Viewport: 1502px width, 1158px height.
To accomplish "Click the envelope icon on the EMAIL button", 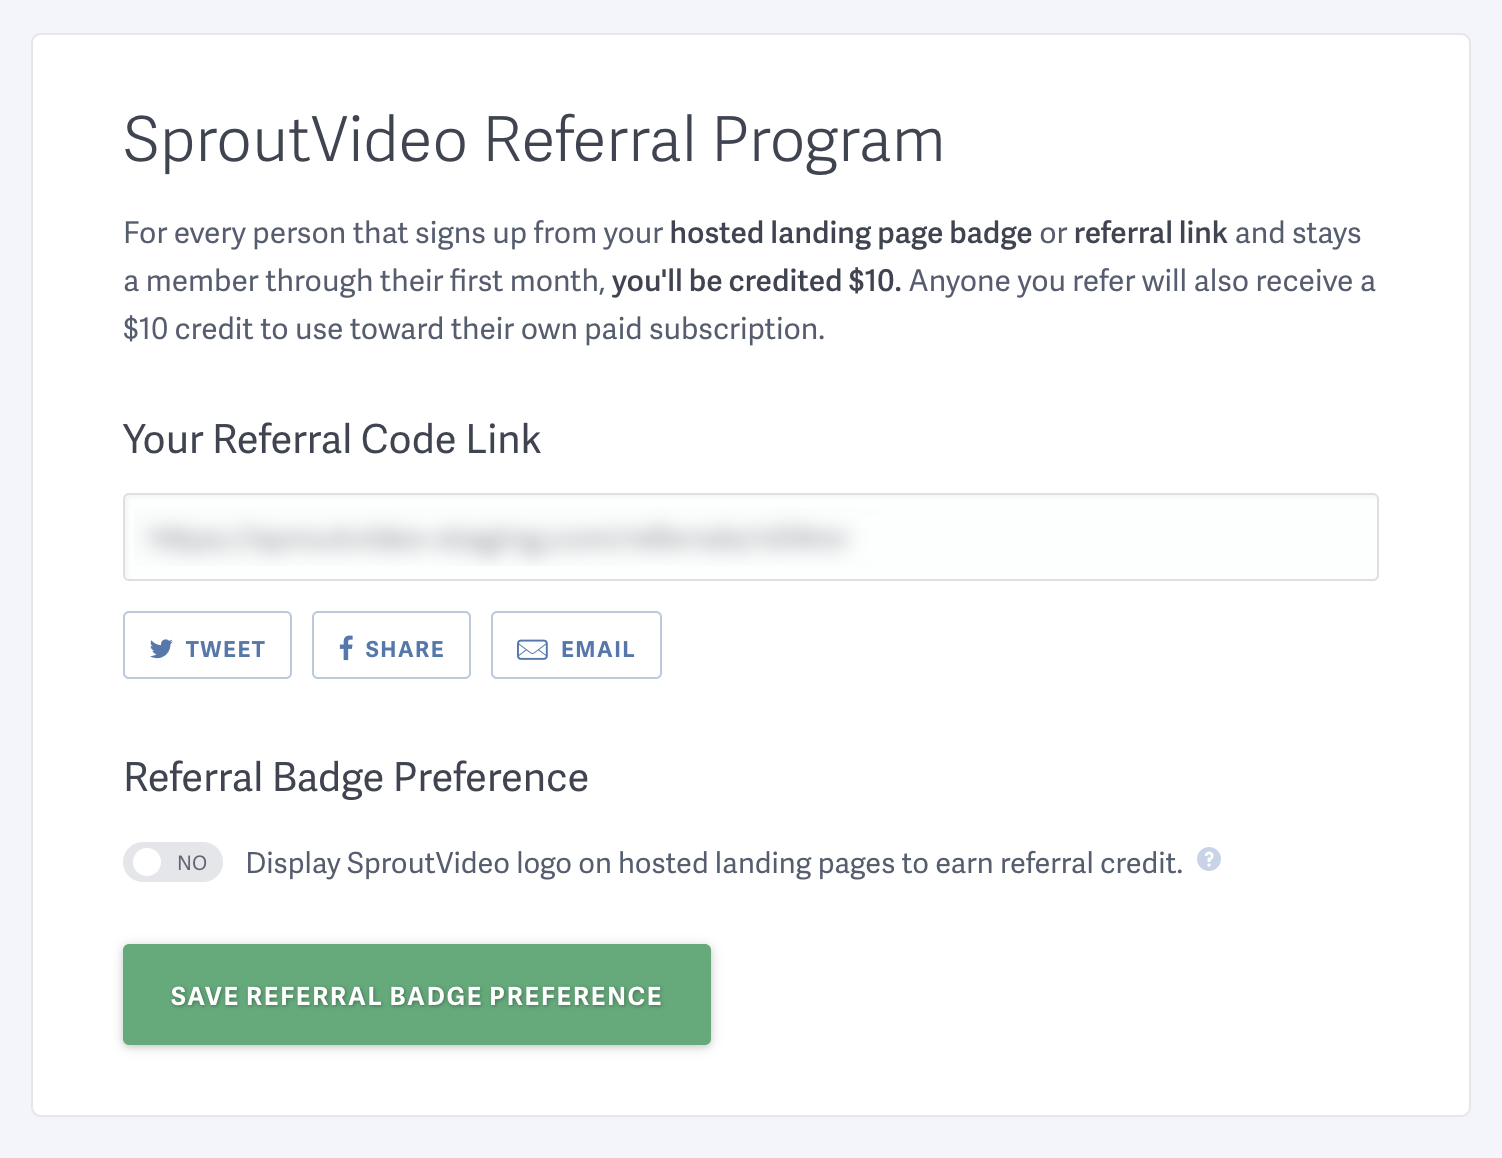I will 531,648.
